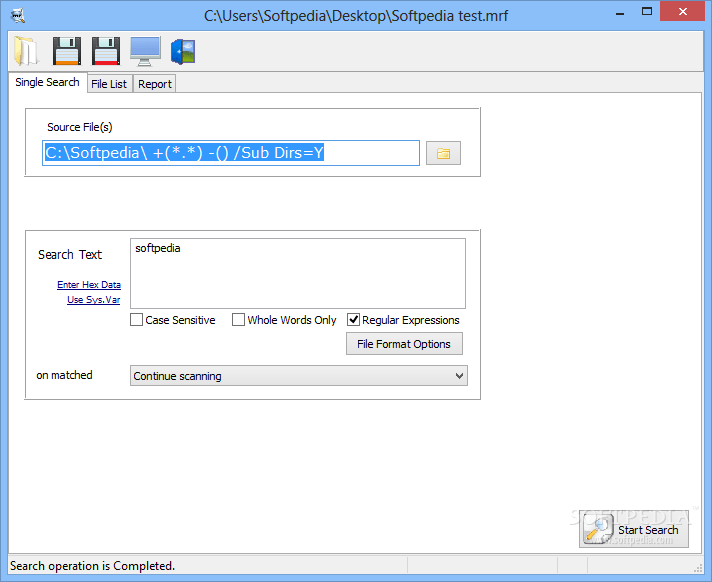The height and width of the screenshot is (582, 712).
Task: Click the exit door toolbar icon
Action: tap(183, 51)
